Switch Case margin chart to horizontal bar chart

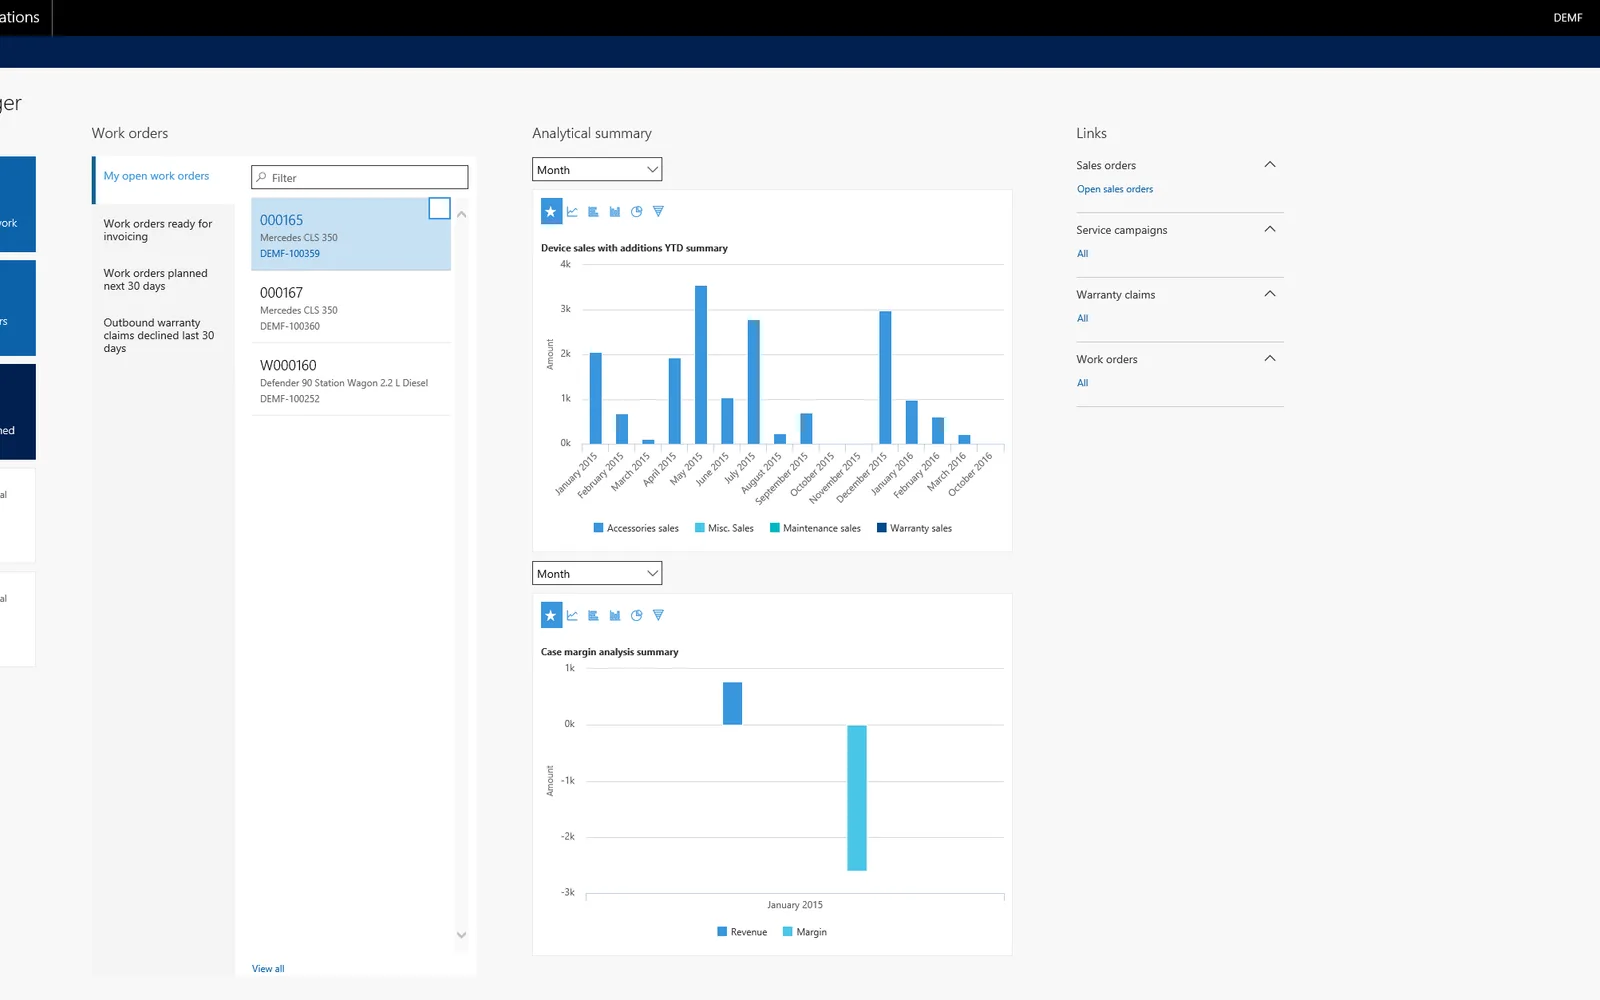pos(593,615)
